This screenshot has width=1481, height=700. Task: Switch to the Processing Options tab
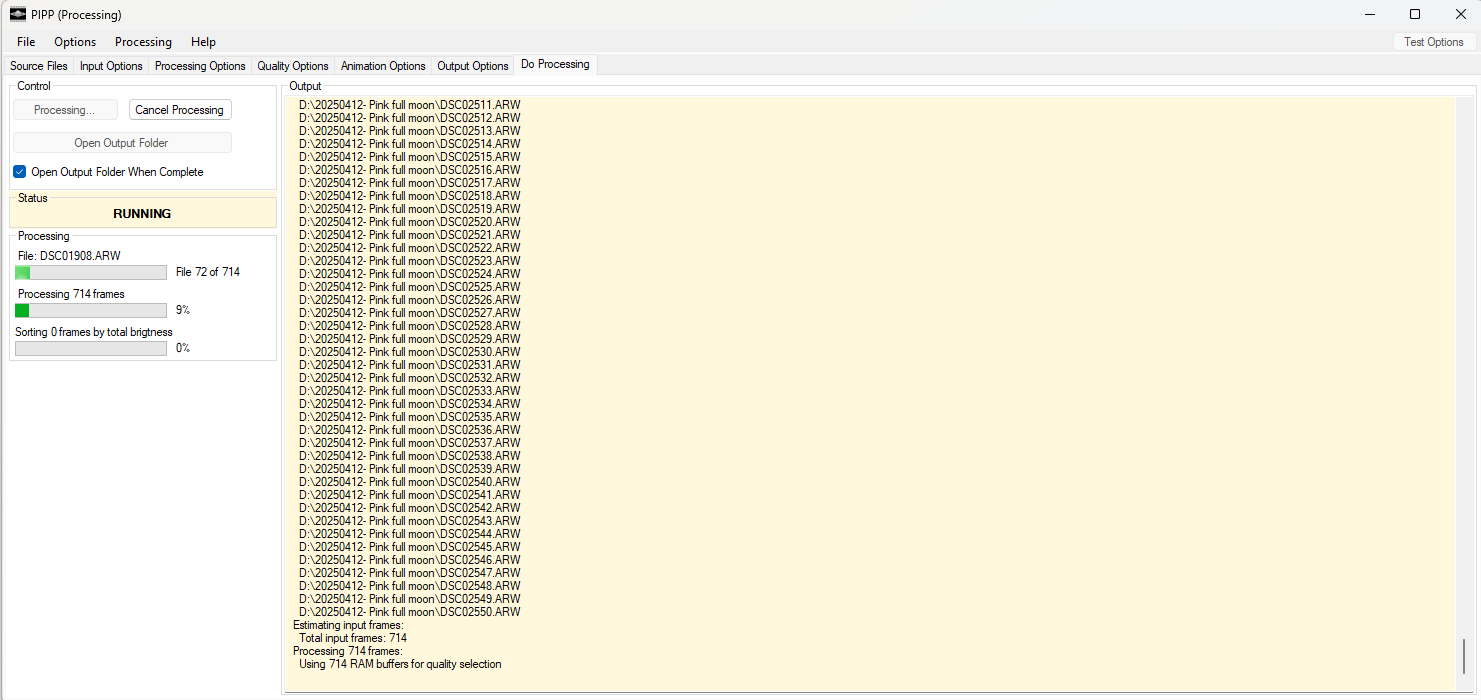click(x=200, y=66)
